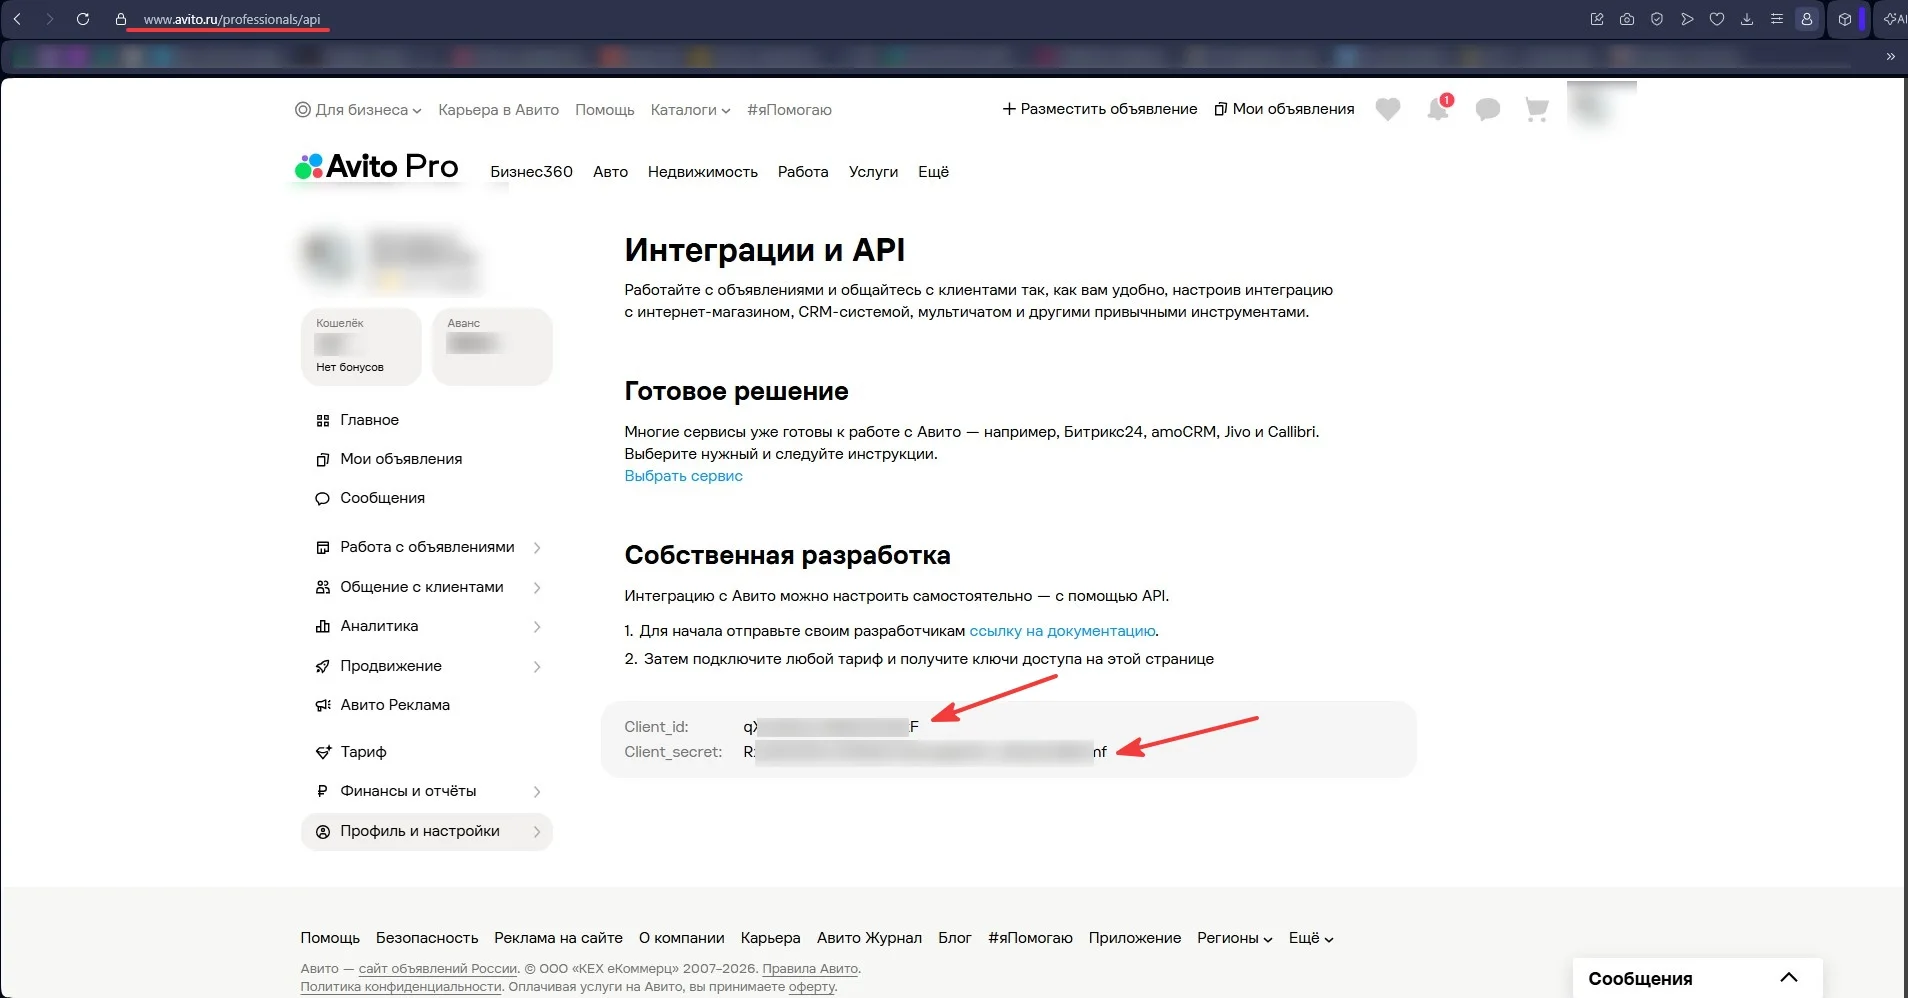
Task: Open the Кошелёк wallet card
Action: (x=361, y=346)
